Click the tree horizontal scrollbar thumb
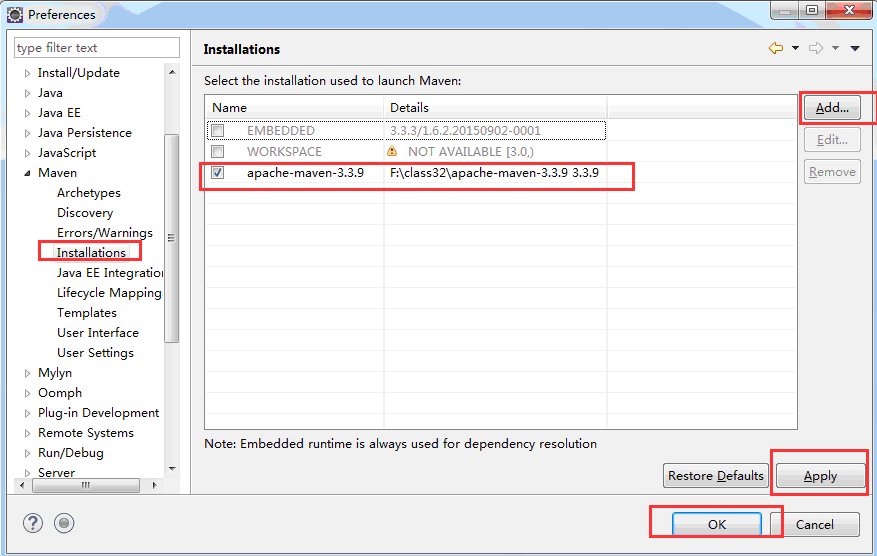 [x=86, y=485]
